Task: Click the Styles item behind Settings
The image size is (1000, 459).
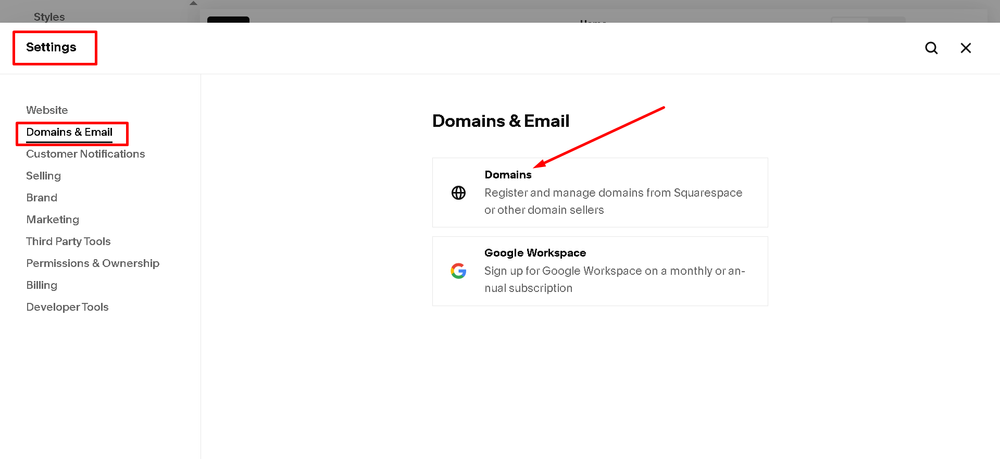Action: pyautogui.click(x=48, y=17)
